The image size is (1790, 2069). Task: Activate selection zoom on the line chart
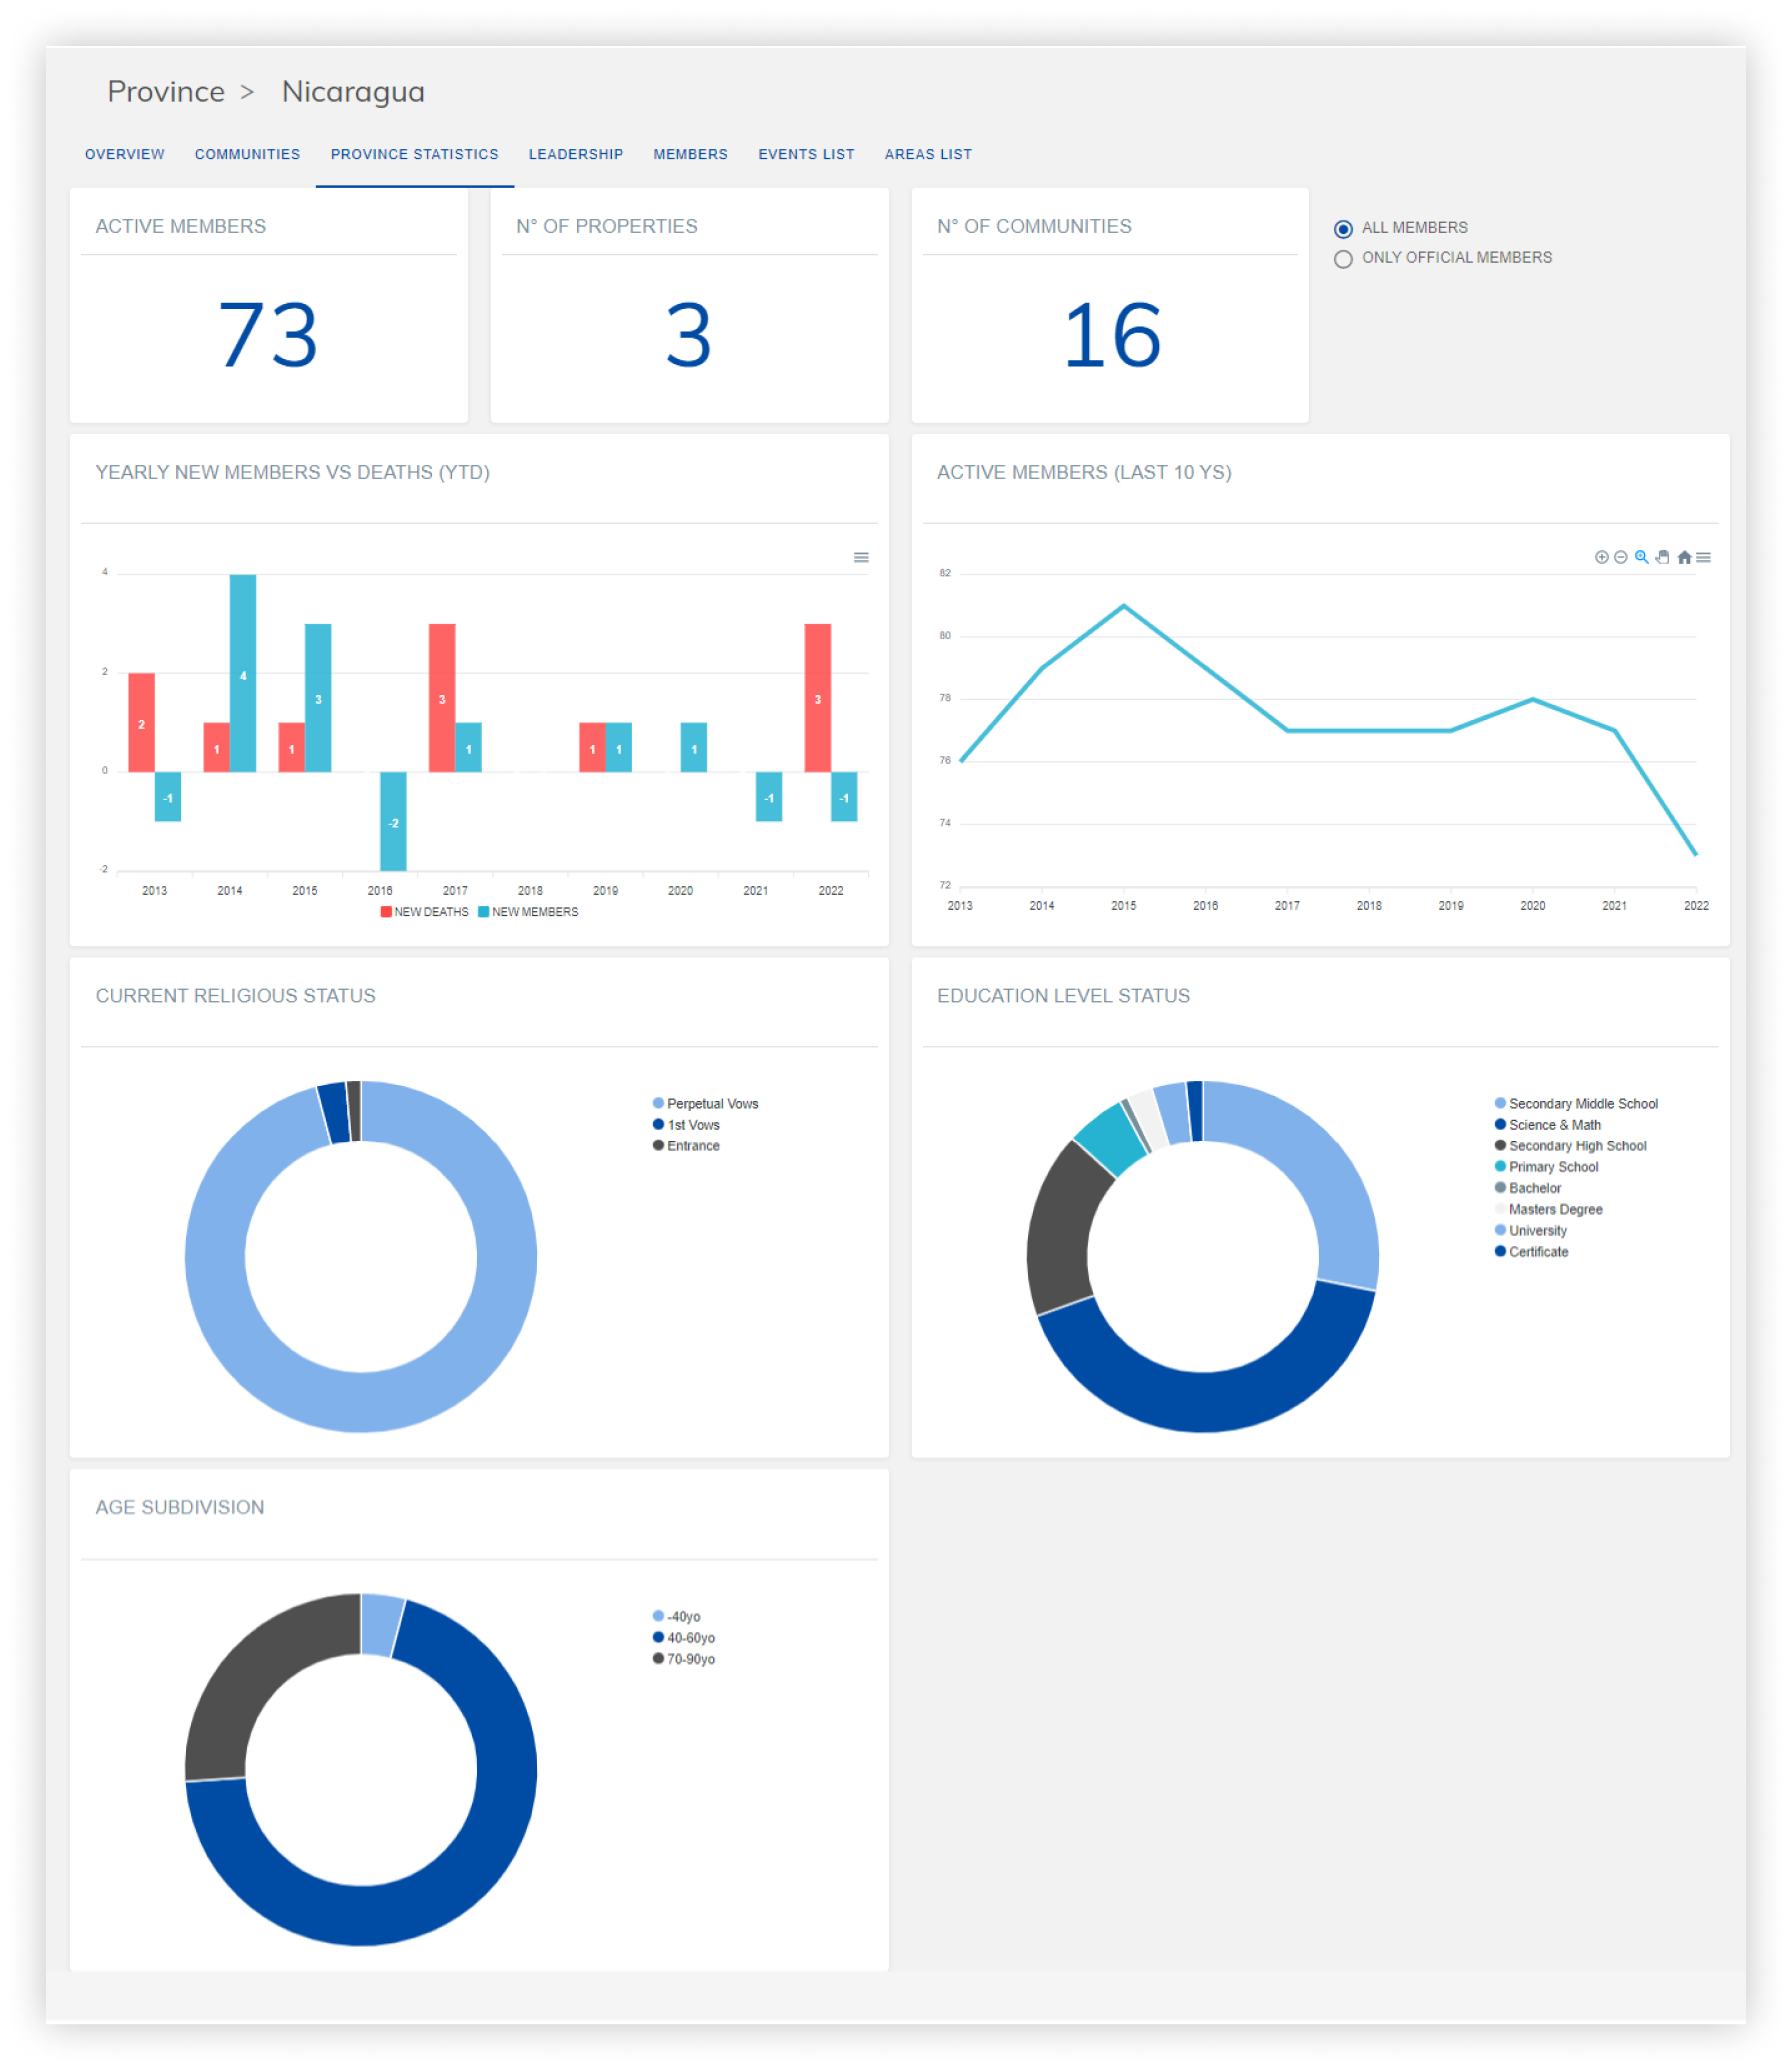point(1641,557)
